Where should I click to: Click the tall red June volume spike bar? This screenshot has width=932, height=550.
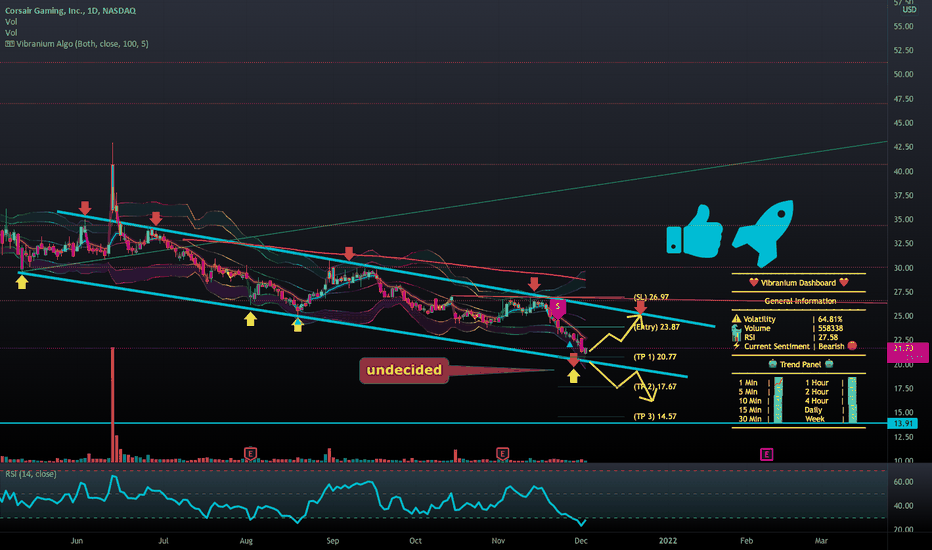pos(112,404)
